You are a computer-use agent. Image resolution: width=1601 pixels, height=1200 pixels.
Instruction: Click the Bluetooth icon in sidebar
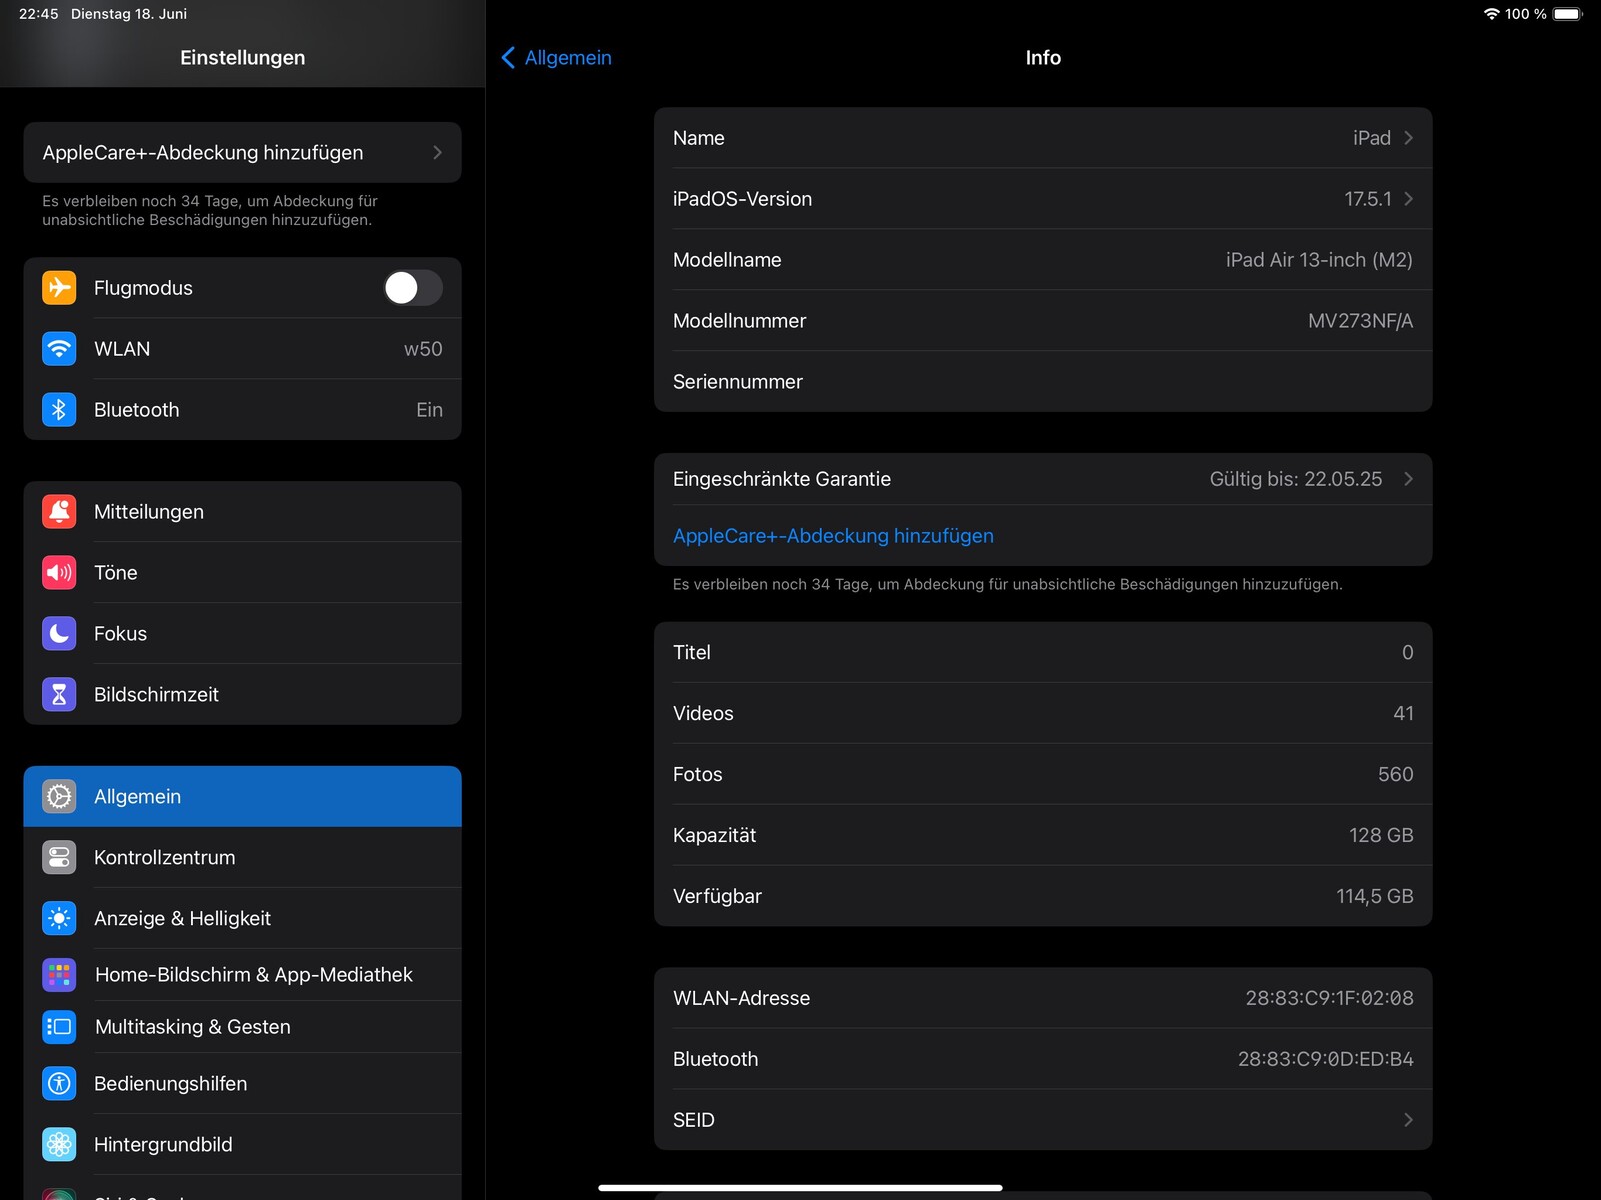click(59, 410)
